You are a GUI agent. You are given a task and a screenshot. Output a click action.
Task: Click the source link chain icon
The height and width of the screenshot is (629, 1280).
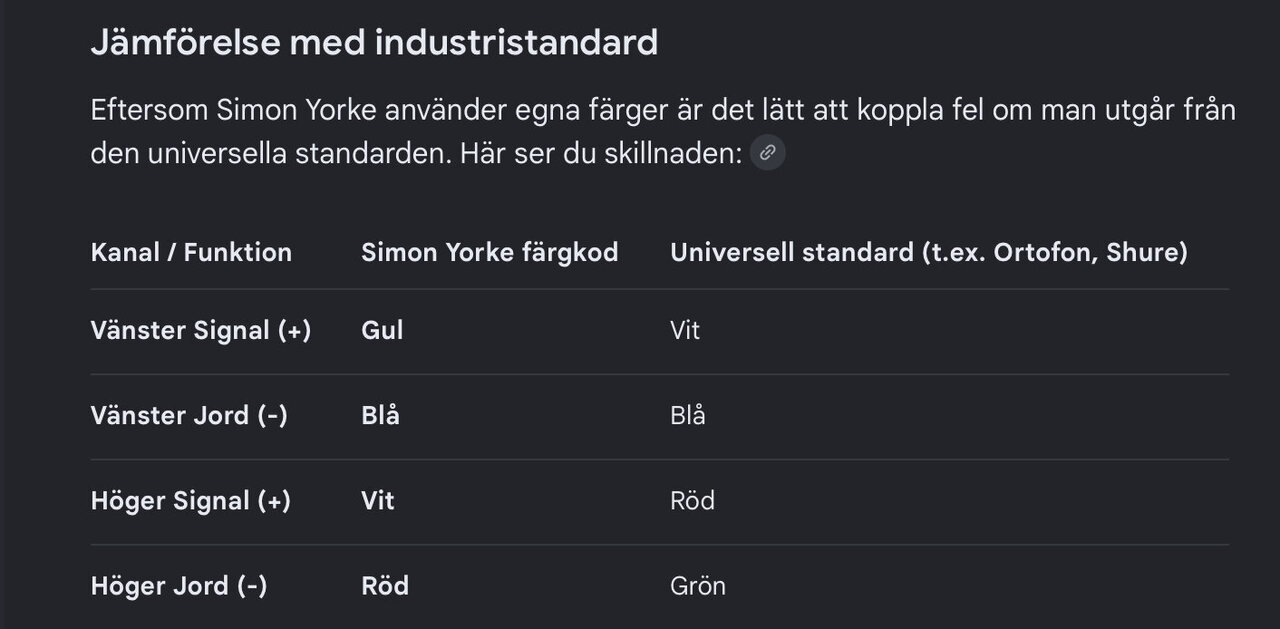click(x=768, y=153)
